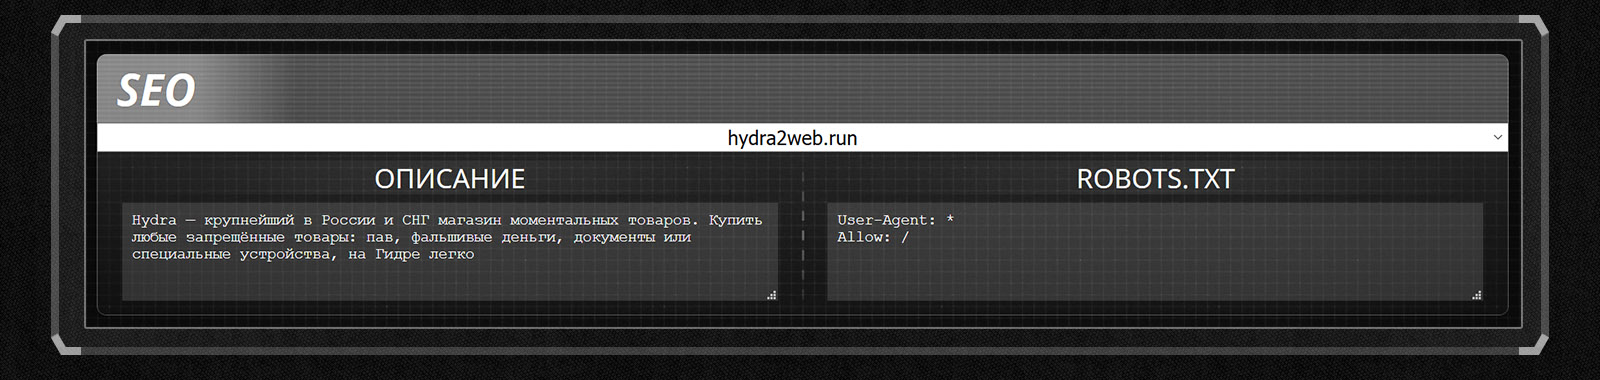This screenshot has height=380, width=1600.
Task: Click the ОПИСАНИЕ heading label
Action: coord(450,179)
